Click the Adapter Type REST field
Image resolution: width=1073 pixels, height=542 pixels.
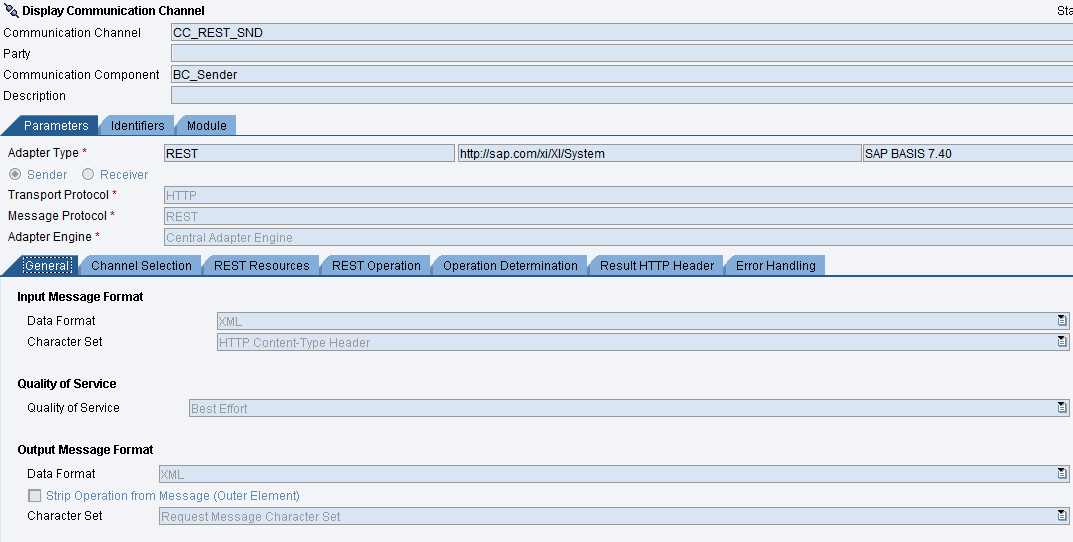point(309,153)
